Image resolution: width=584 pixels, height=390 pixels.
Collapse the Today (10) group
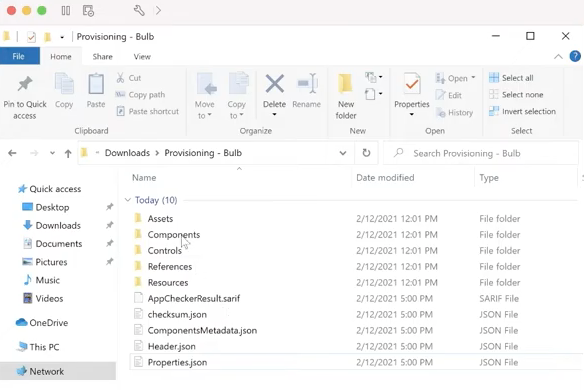(x=128, y=200)
